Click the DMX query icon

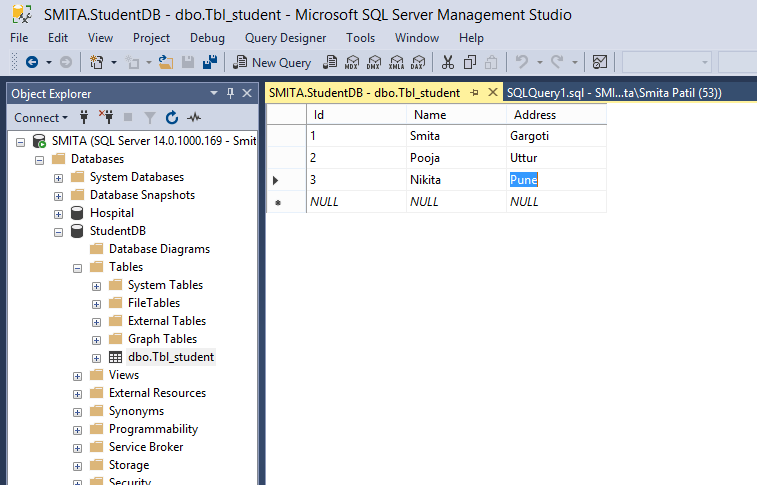click(374, 62)
